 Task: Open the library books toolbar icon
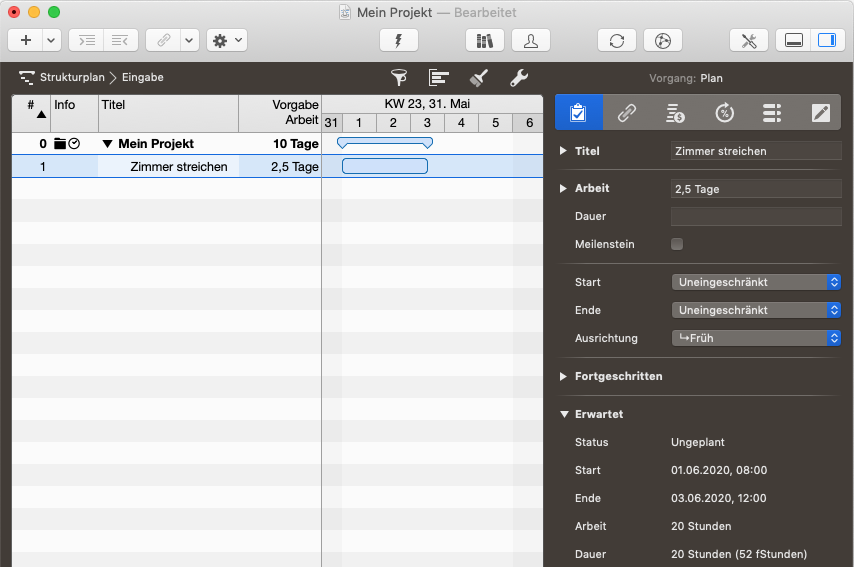point(485,41)
